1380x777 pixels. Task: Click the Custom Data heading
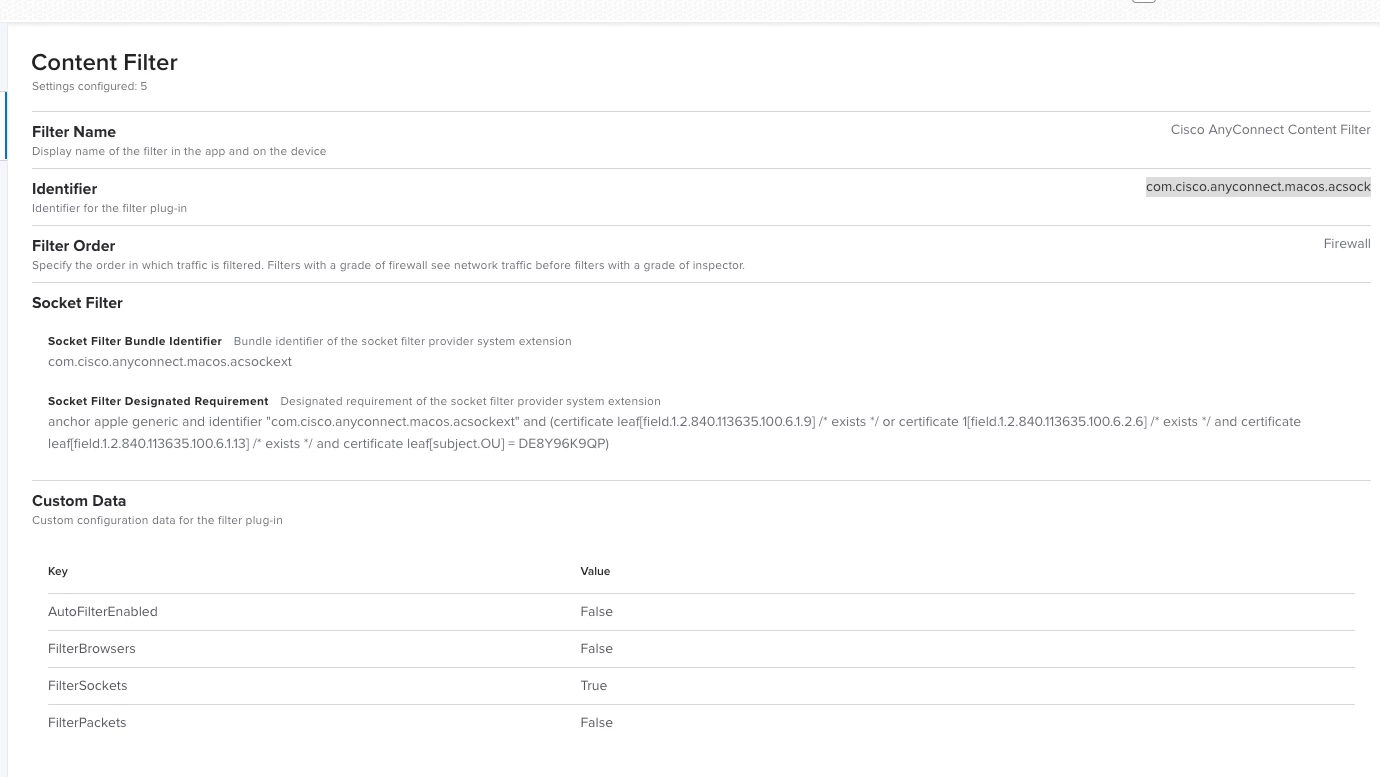coord(79,501)
